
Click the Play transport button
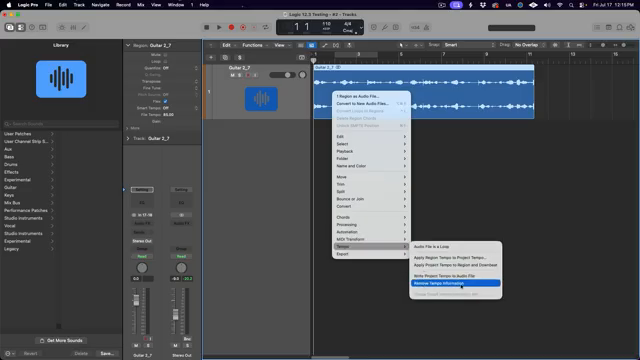tap(219, 27)
